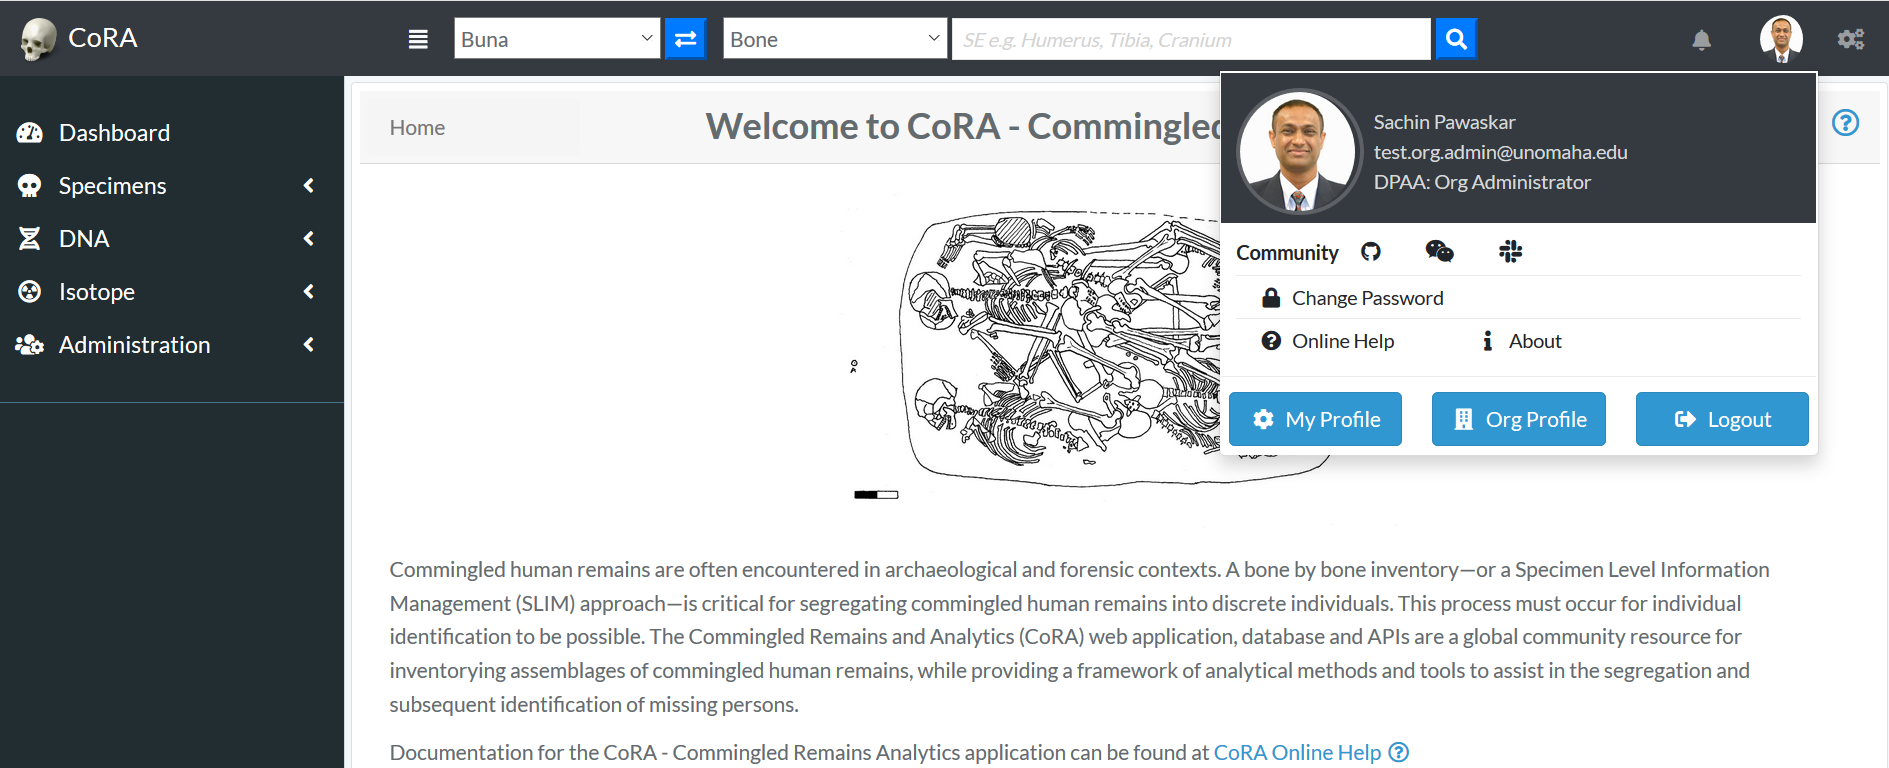
Task: Expand the Administration sidebar section
Action: (166, 345)
